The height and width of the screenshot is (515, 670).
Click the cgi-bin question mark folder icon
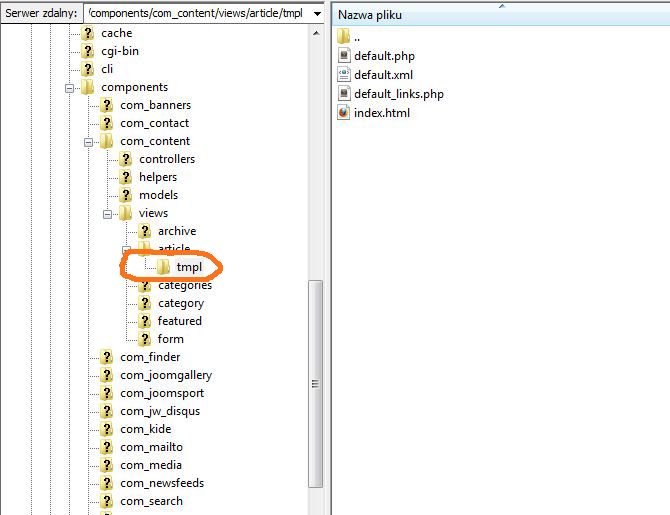(x=88, y=51)
